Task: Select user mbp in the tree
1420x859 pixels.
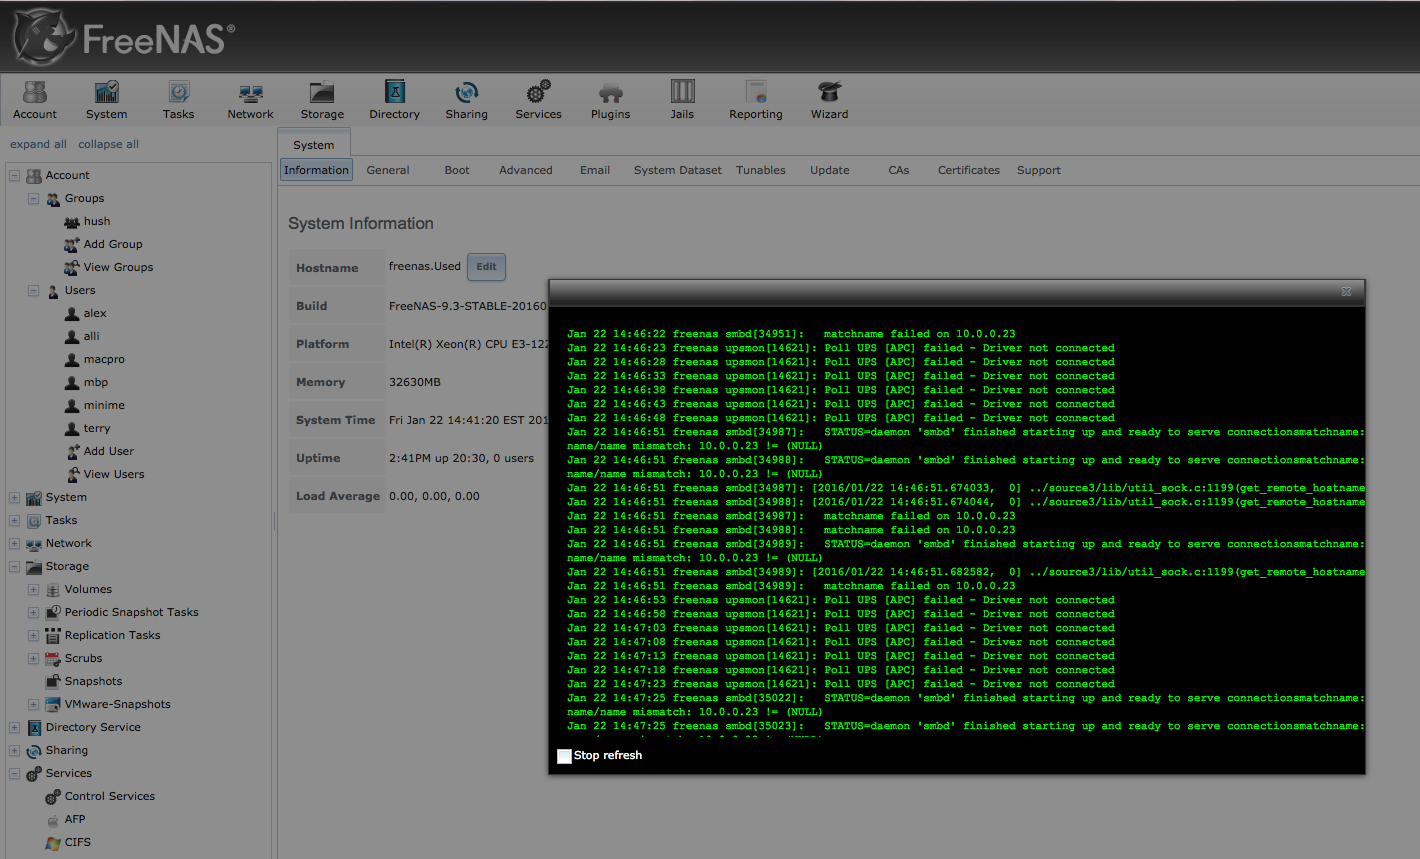Action: pyautogui.click(x=96, y=382)
